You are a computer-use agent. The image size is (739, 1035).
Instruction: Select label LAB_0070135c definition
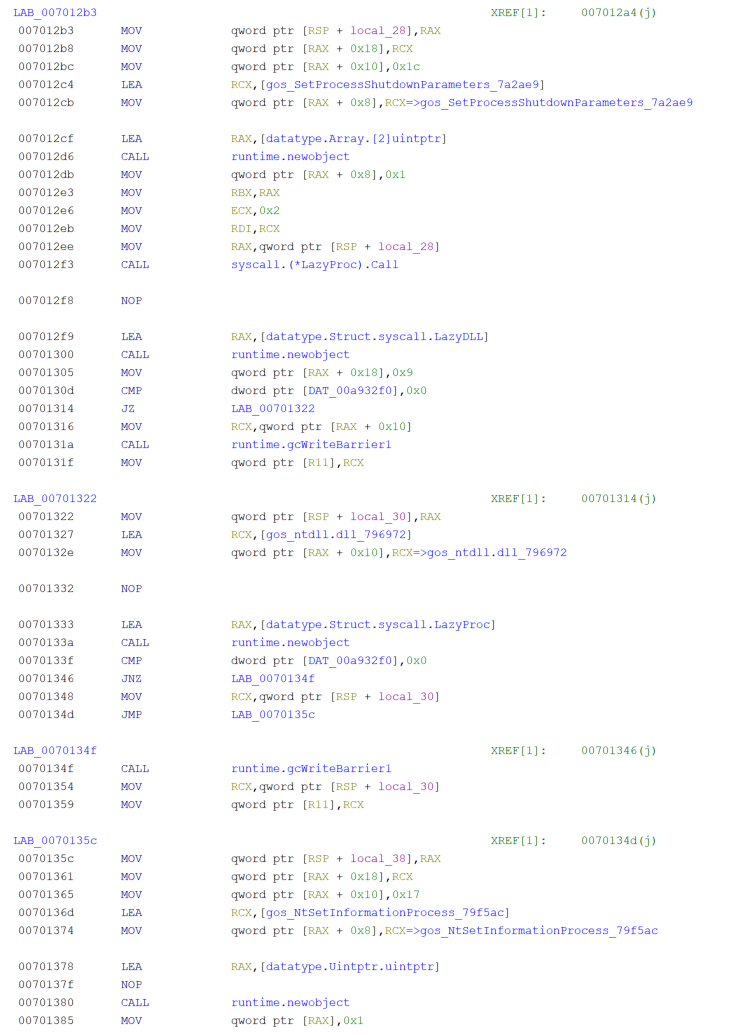click(x=55, y=840)
